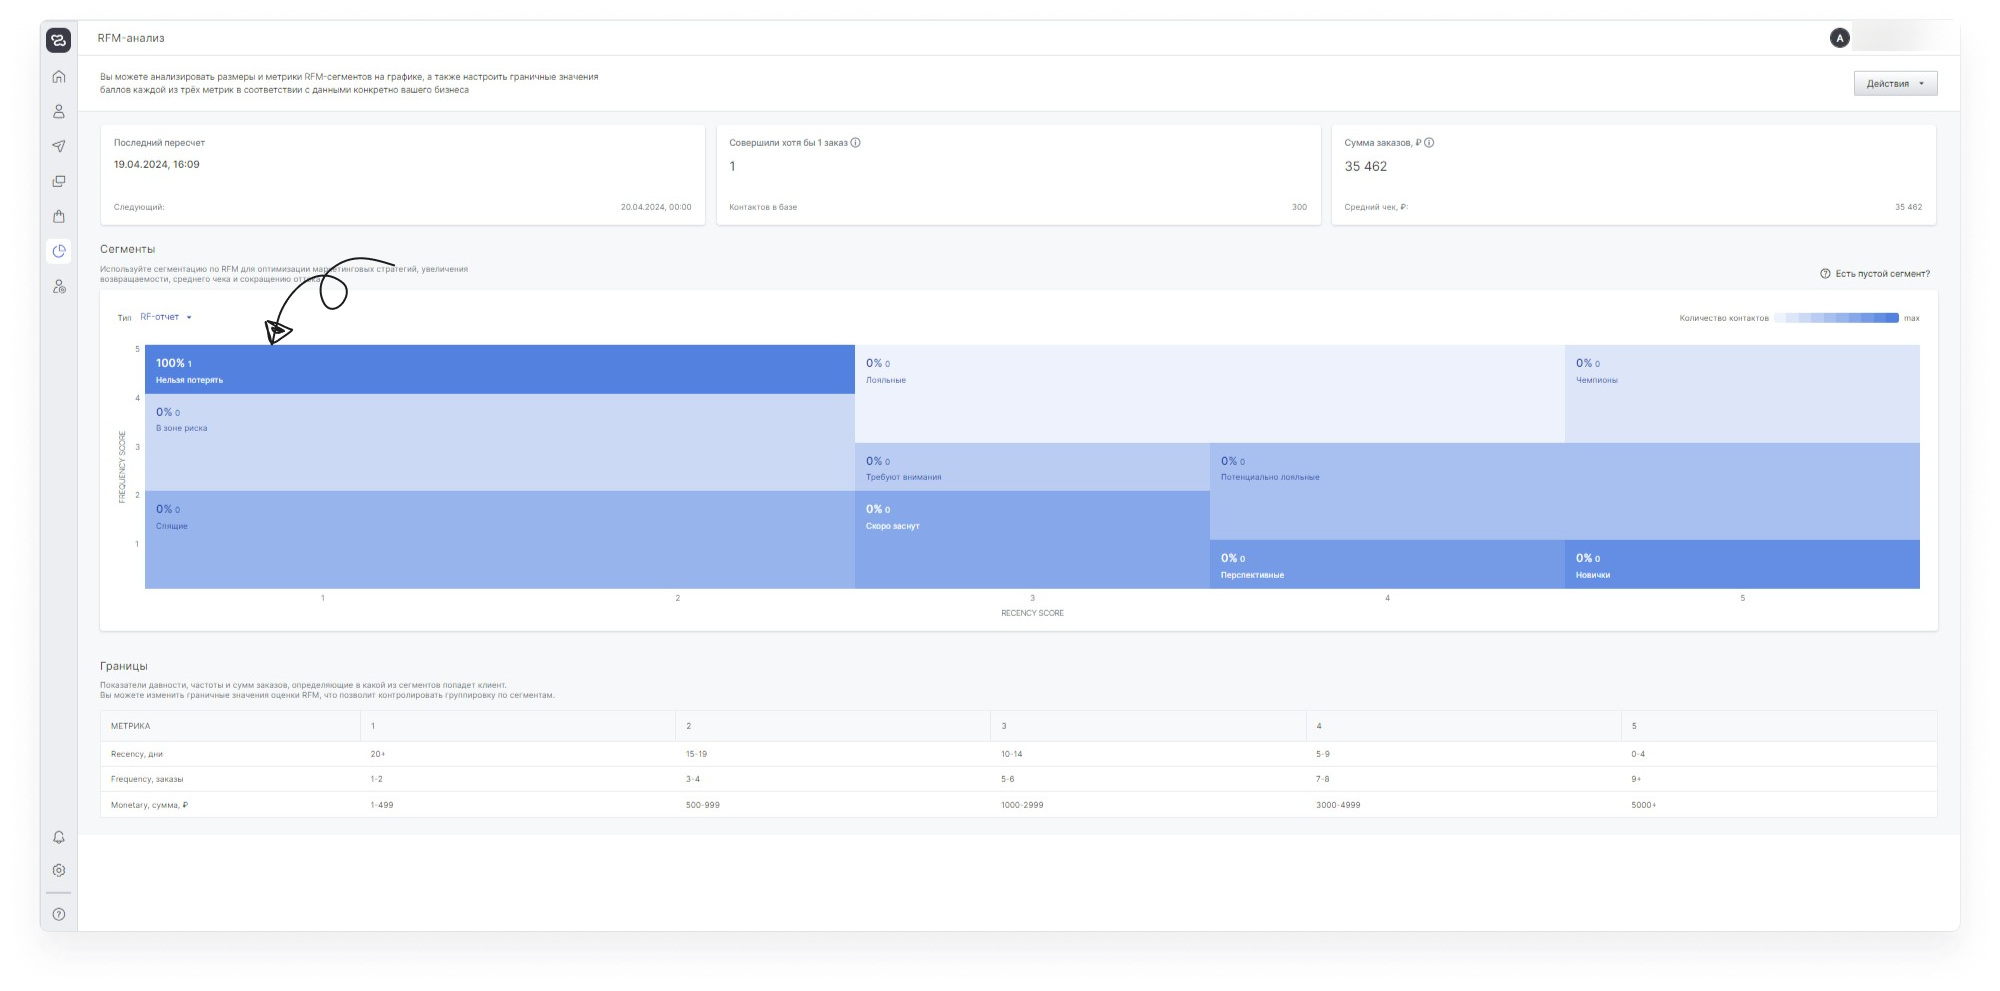Open the shopping bag sidebar icon
Screen dimensions: 2000x991
pyautogui.click(x=59, y=216)
